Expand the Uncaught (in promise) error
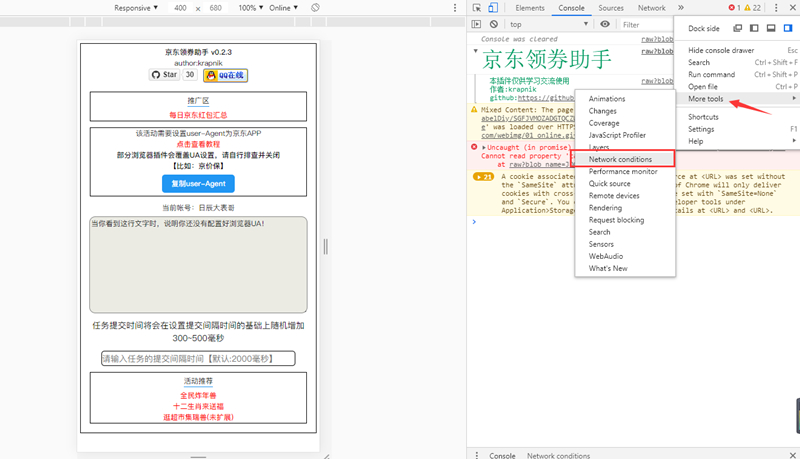Screen dimensions: 800x459 pyautogui.click(x=484, y=147)
